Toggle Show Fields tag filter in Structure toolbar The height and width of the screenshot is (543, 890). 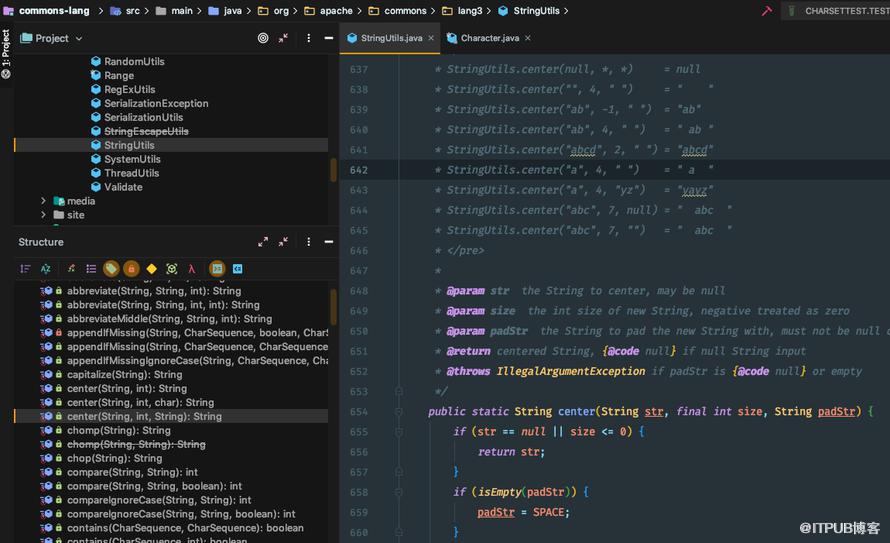[x=111, y=269]
